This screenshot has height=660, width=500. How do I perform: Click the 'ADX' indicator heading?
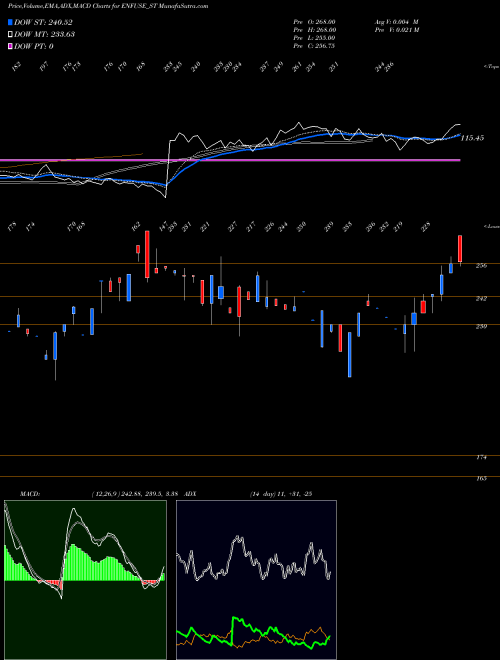pyautogui.click(x=191, y=494)
